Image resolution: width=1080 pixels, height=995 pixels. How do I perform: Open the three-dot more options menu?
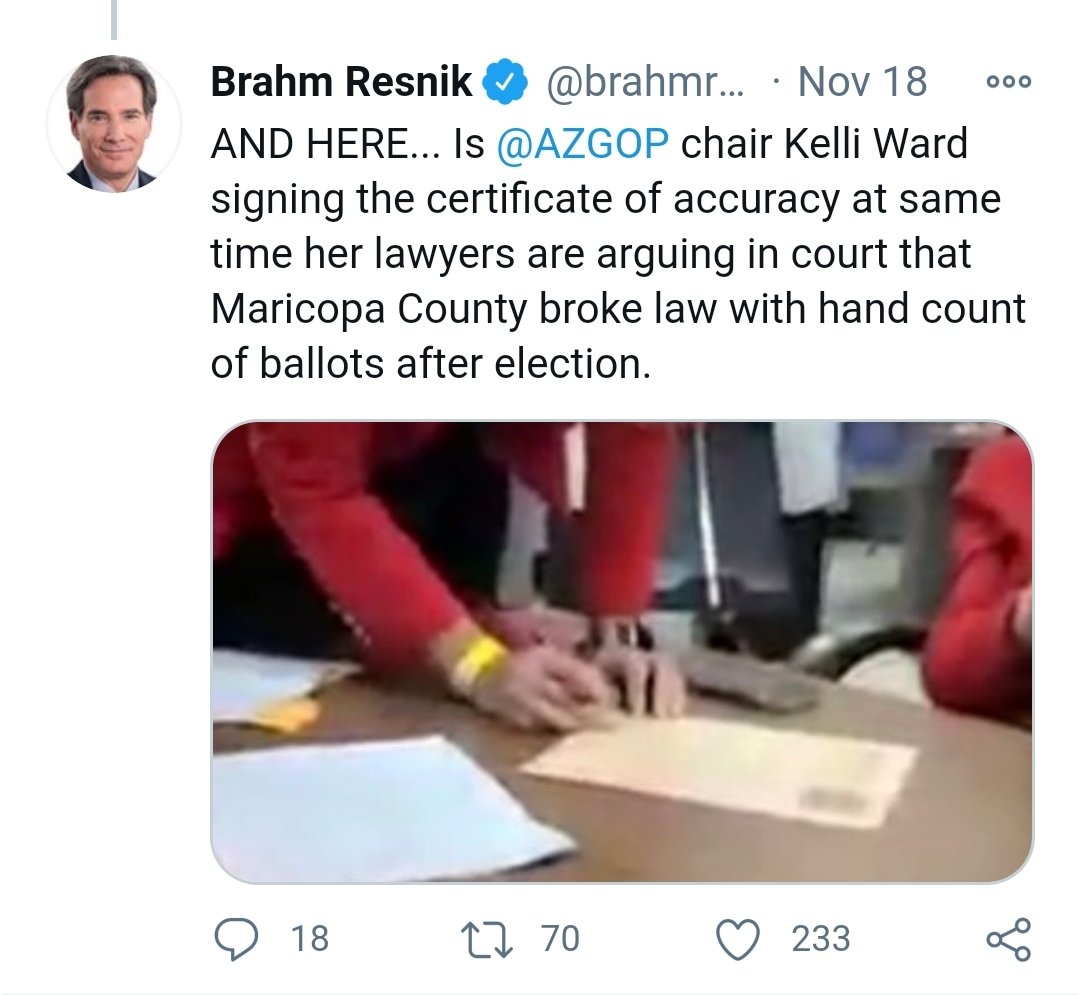pyautogui.click(x=1009, y=82)
